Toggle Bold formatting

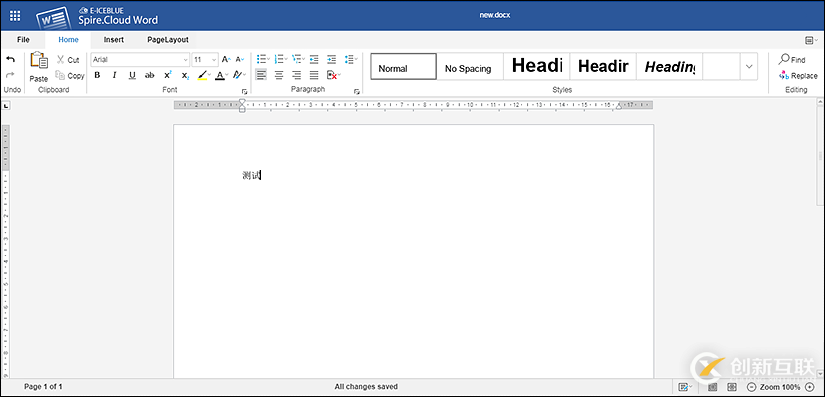click(x=97, y=75)
